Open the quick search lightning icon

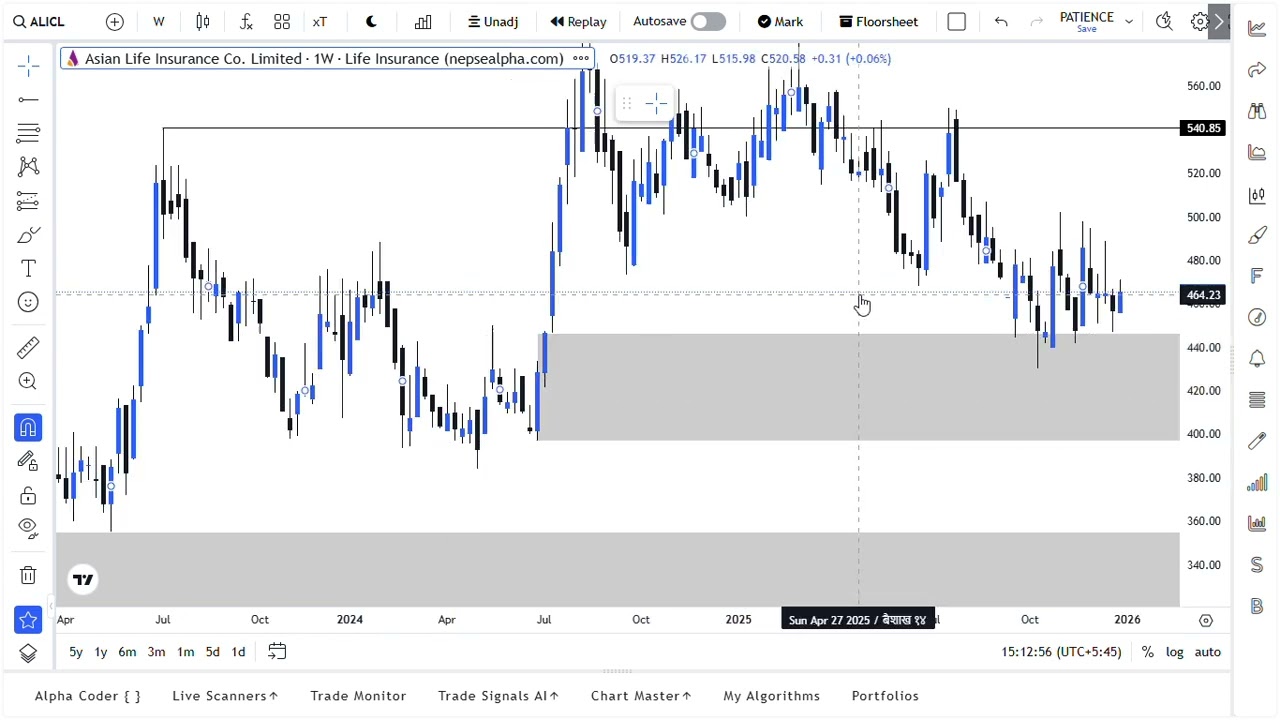pyautogui.click(x=1164, y=21)
